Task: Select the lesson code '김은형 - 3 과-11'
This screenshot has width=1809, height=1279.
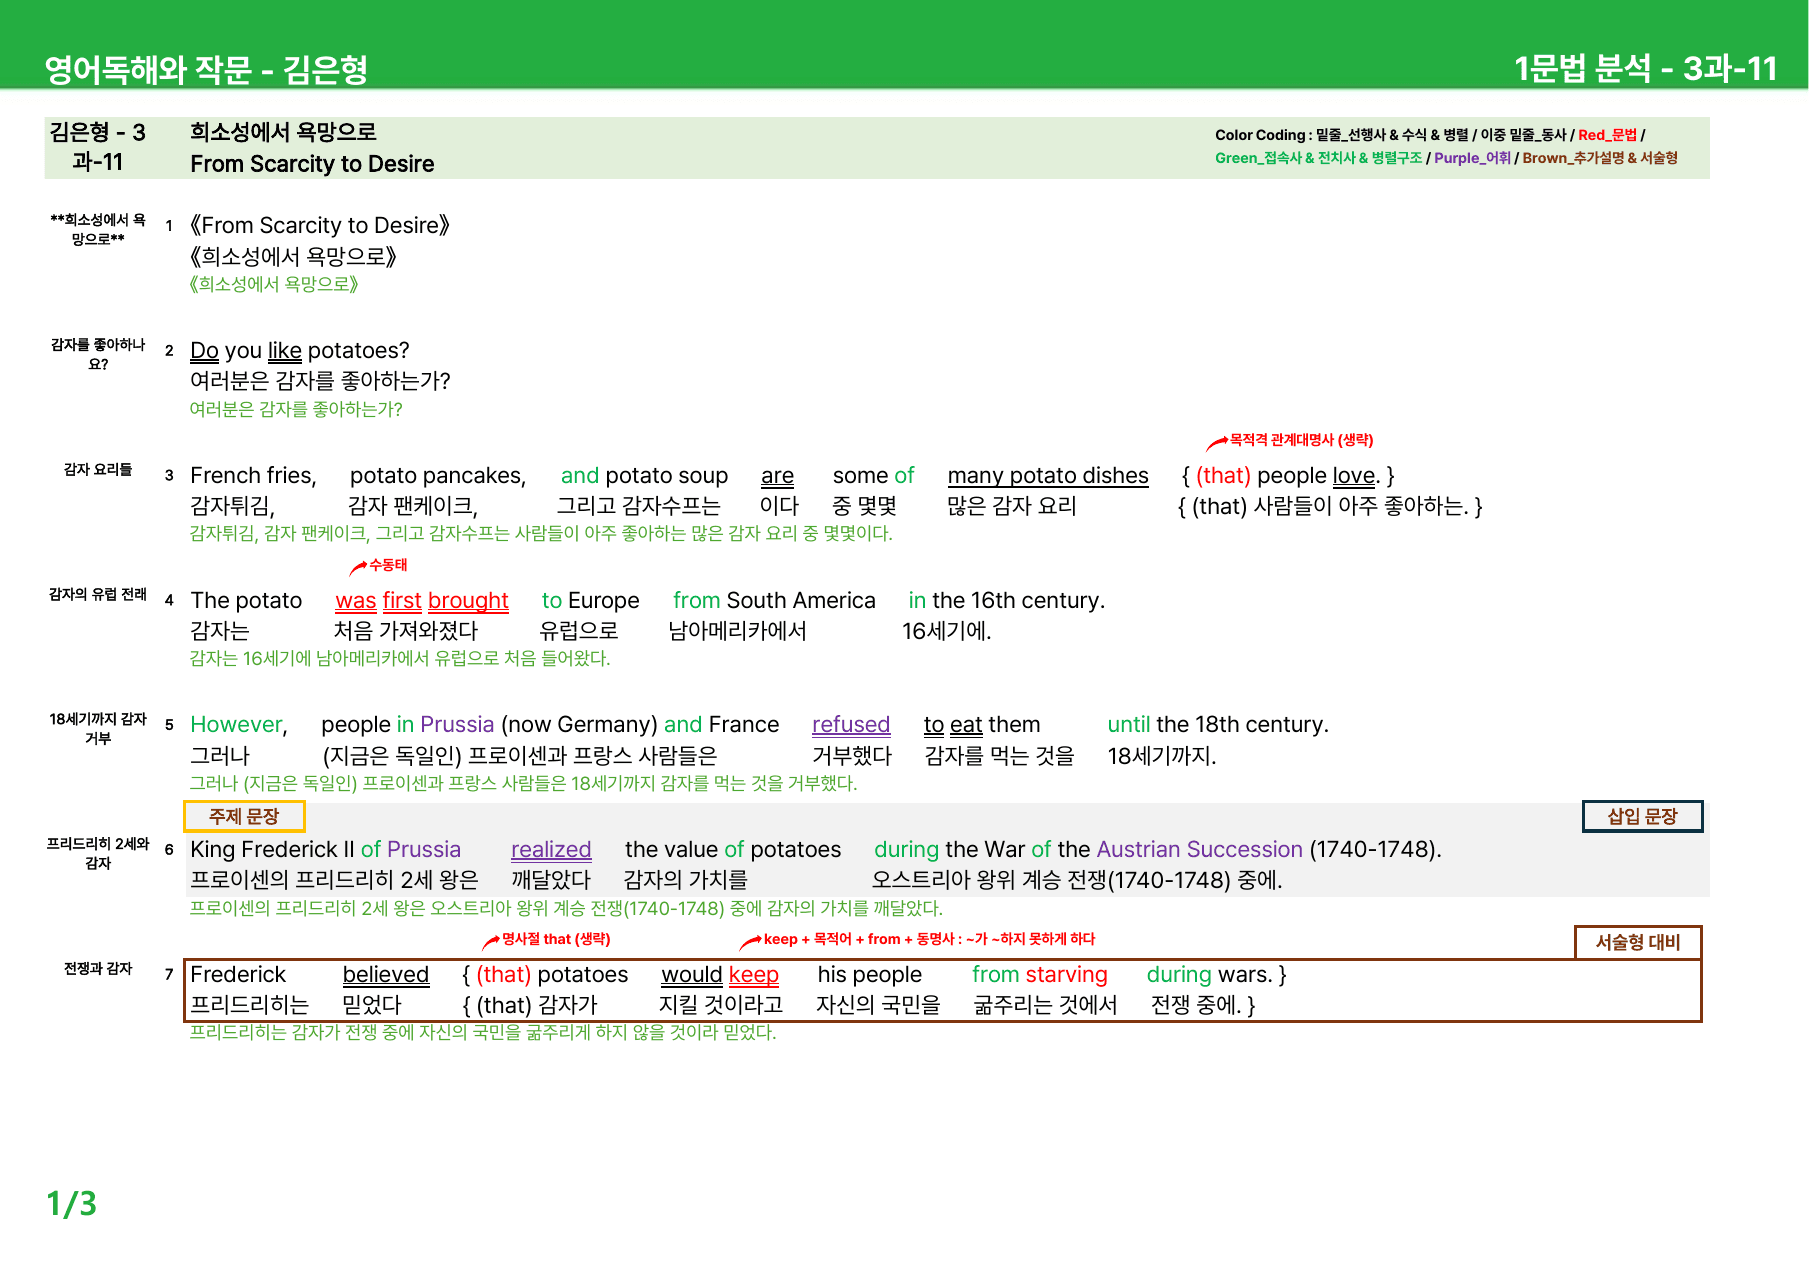Action: pos(98,147)
